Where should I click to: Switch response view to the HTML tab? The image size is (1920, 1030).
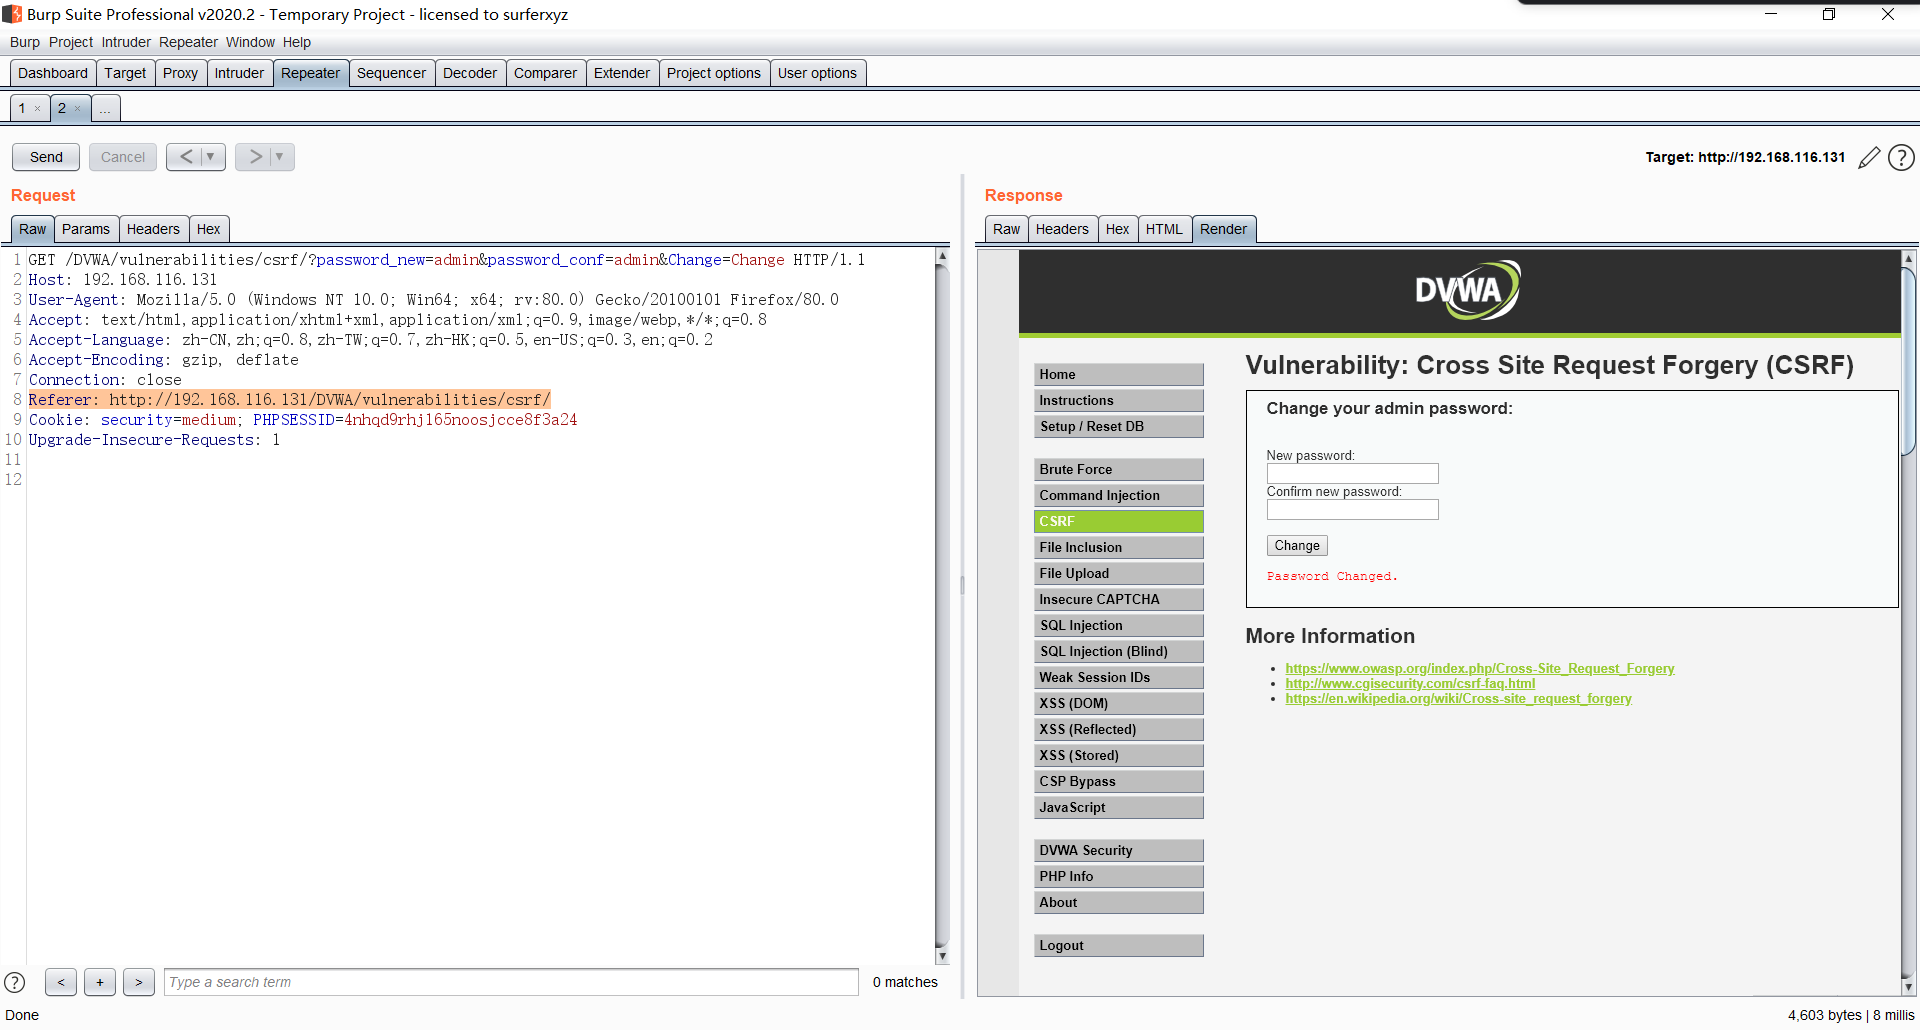click(1164, 229)
